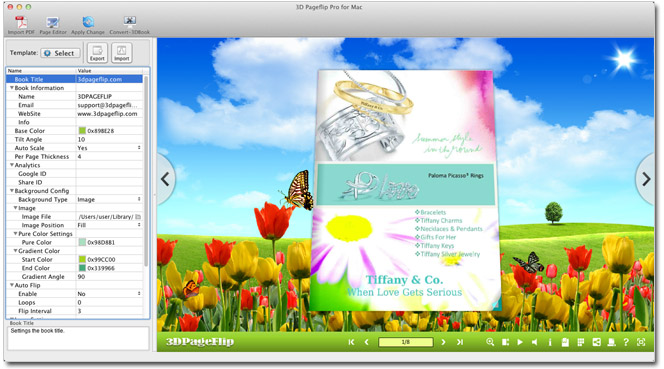Go to next page in bottom bar
This screenshot has height=369, width=664.
coord(443,342)
